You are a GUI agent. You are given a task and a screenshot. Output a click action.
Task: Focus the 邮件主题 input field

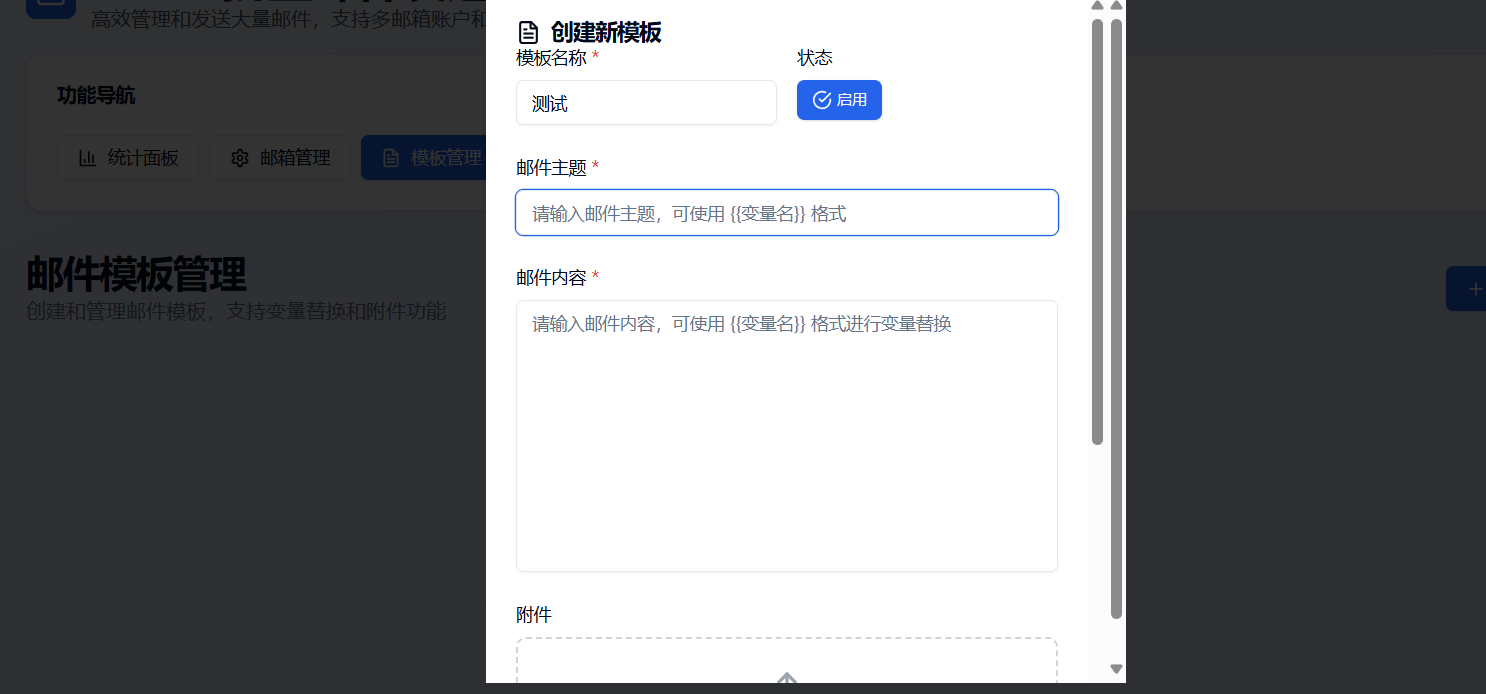[x=786, y=213]
